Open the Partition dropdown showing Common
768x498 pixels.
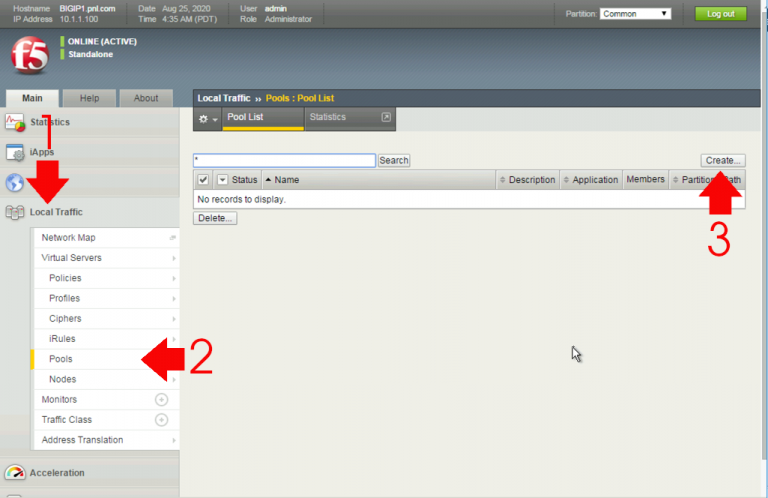pyautogui.click(x=635, y=14)
